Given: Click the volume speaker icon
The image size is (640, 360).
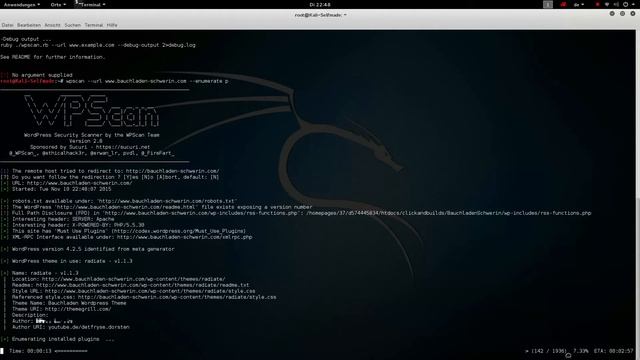Looking at the screenshot, I should (x=616, y=4).
